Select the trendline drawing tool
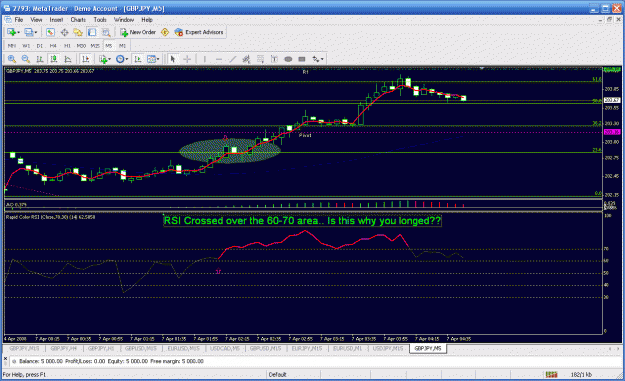The height and width of the screenshot is (381, 625). pos(232,59)
